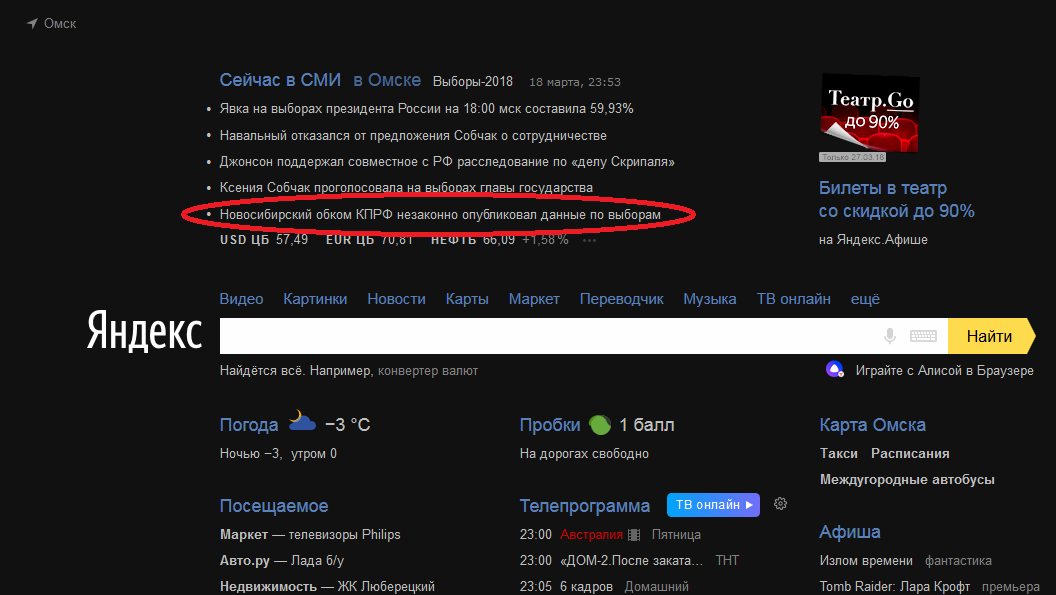Expand the three dots after НЕФТЬ rate
The height and width of the screenshot is (595, 1056).
pyautogui.click(x=589, y=240)
